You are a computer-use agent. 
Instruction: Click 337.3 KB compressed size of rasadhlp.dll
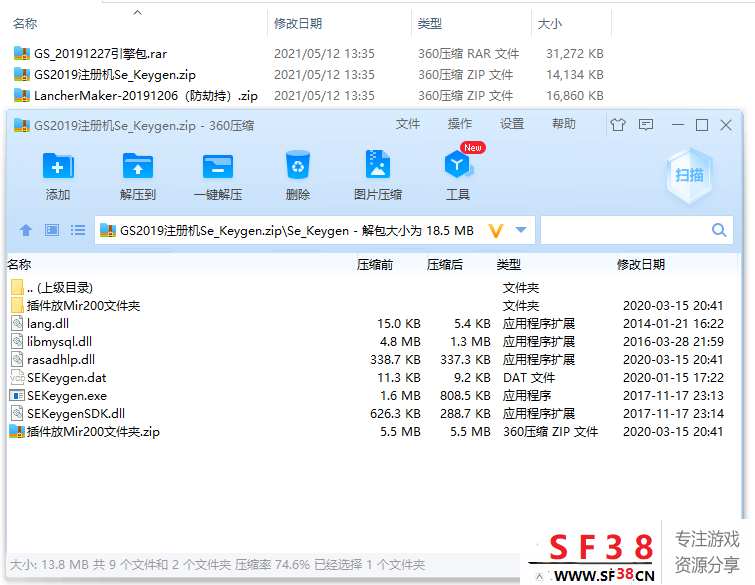tap(465, 360)
